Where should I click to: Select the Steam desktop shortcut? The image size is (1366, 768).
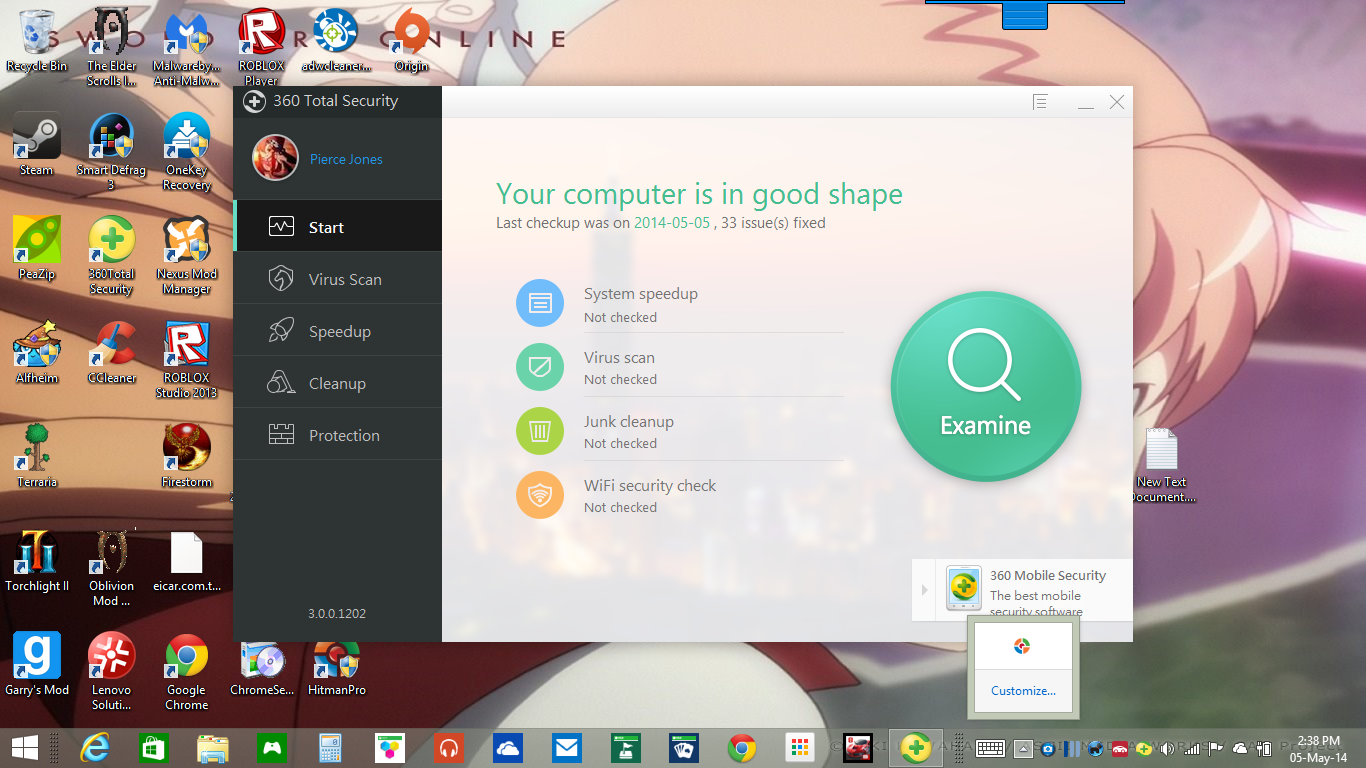pos(37,144)
